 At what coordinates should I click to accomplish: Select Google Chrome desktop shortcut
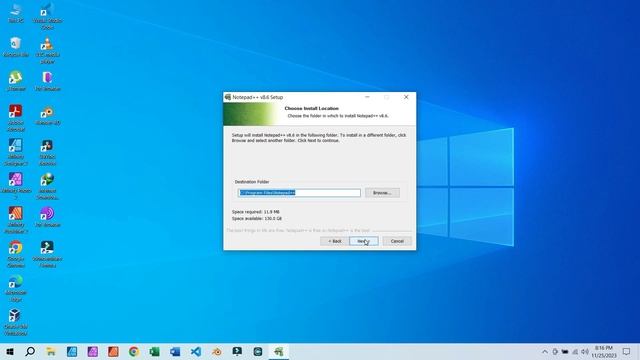[16, 254]
